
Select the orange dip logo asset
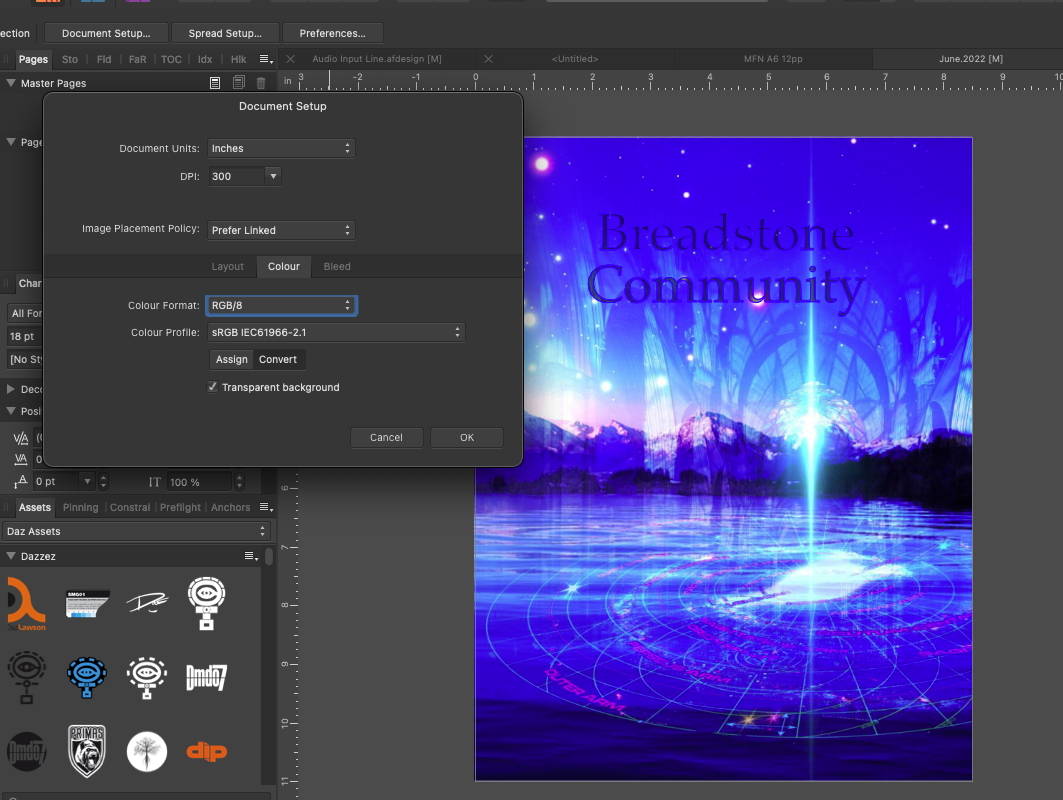tap(206, 751)
